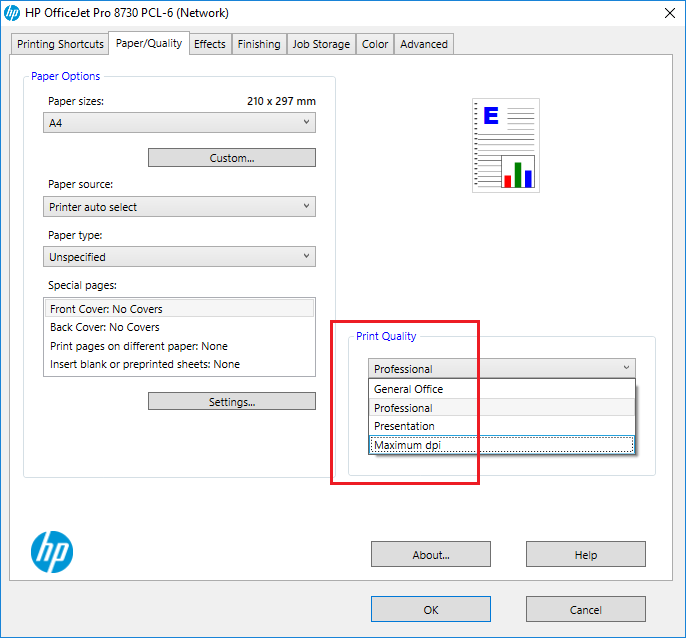The height and width of the screenshot is (638, 686).
Task: Switch to the Color tab
Action: click(375, 44)
